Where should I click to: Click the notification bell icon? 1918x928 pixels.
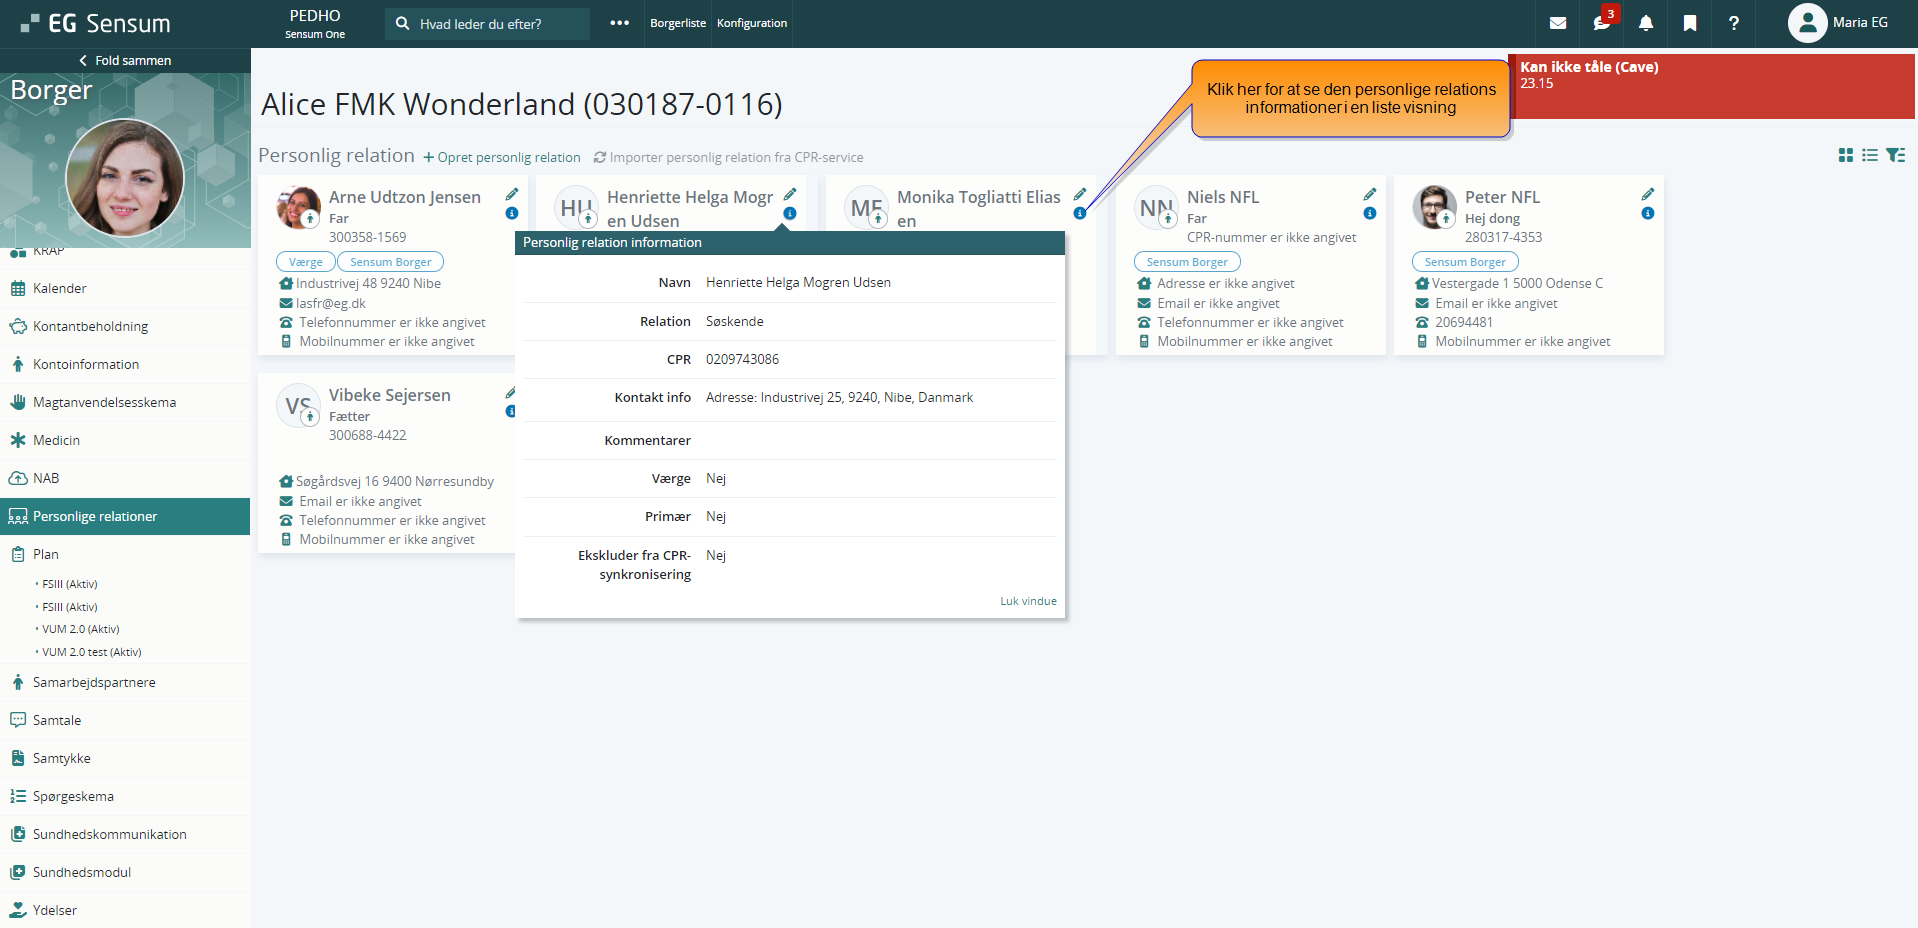(1645, 23)
